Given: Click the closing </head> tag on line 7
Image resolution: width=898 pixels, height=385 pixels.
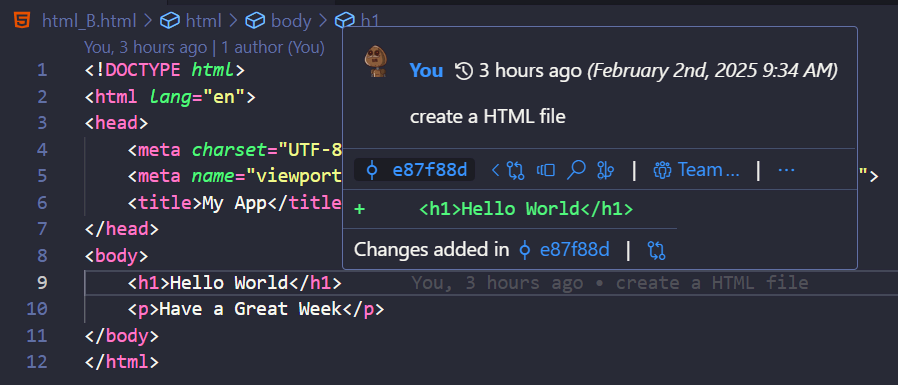Looking at the screenshot, I should click(121, 229).
